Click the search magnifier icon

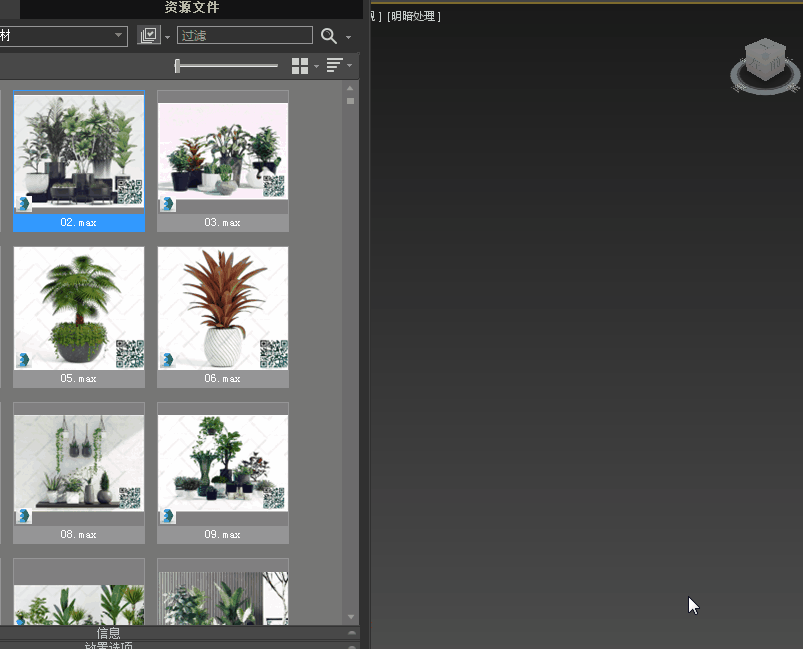(x=328, y=36)
